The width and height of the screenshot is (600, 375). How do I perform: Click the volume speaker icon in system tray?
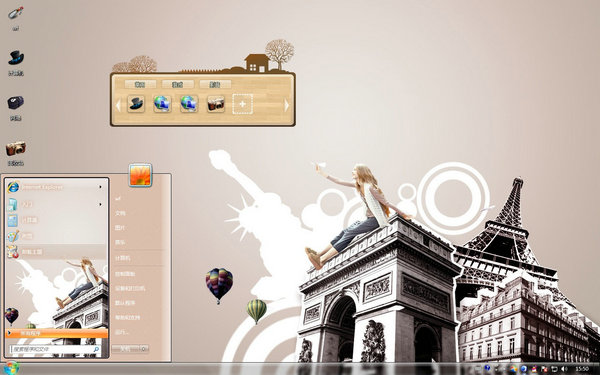(564, 369)
